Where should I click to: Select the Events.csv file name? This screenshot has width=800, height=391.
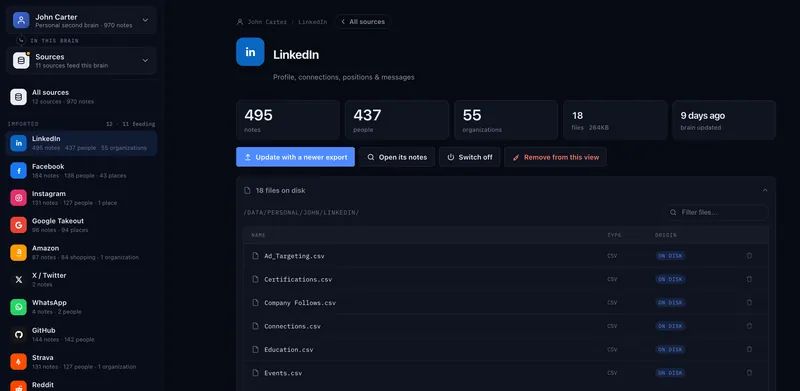(283, 373)
